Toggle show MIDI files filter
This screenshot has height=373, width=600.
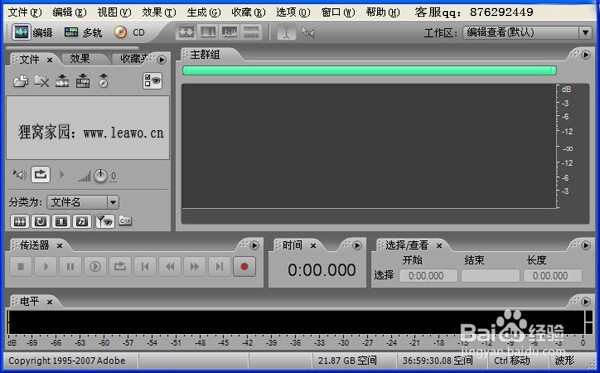(x=82, y=221)
